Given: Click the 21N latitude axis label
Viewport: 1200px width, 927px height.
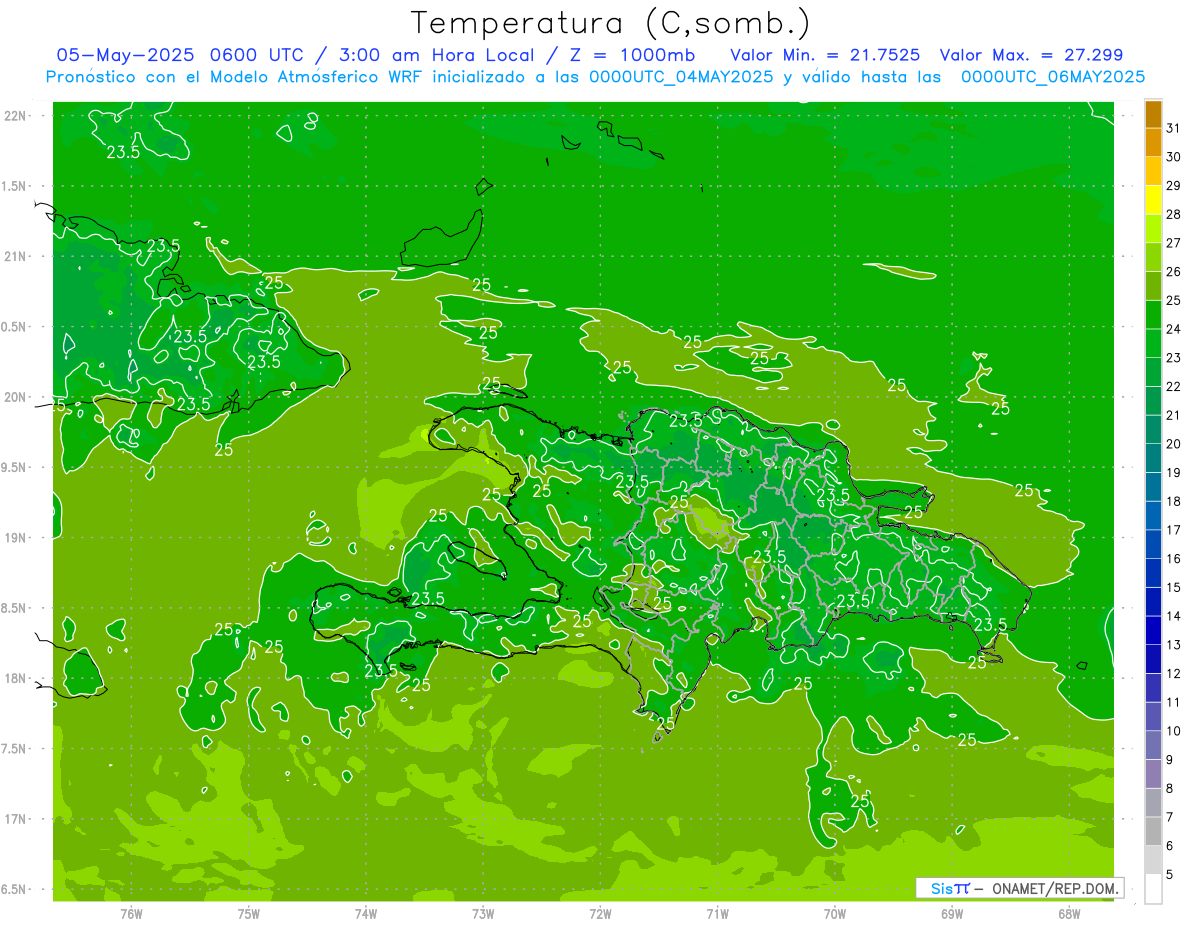Looking at the screenshot, I should click(17, 256).
